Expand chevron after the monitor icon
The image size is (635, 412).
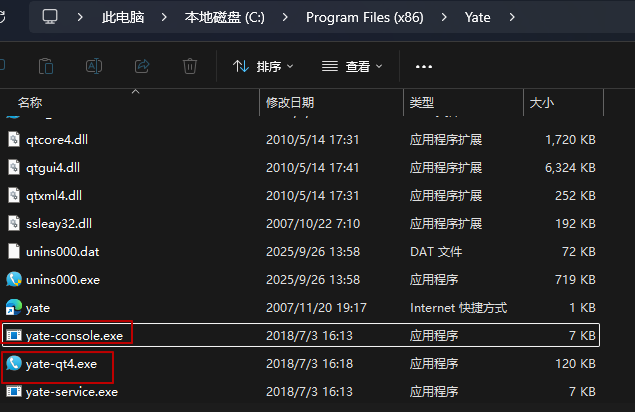click(x=80, y=17)
